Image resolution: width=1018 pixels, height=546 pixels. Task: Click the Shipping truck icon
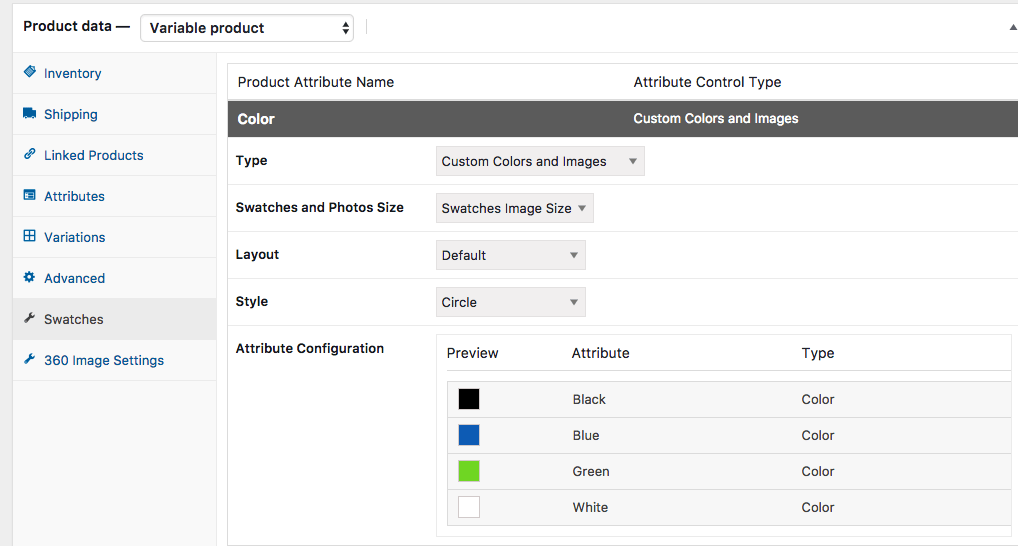click(x=30, y=114)
